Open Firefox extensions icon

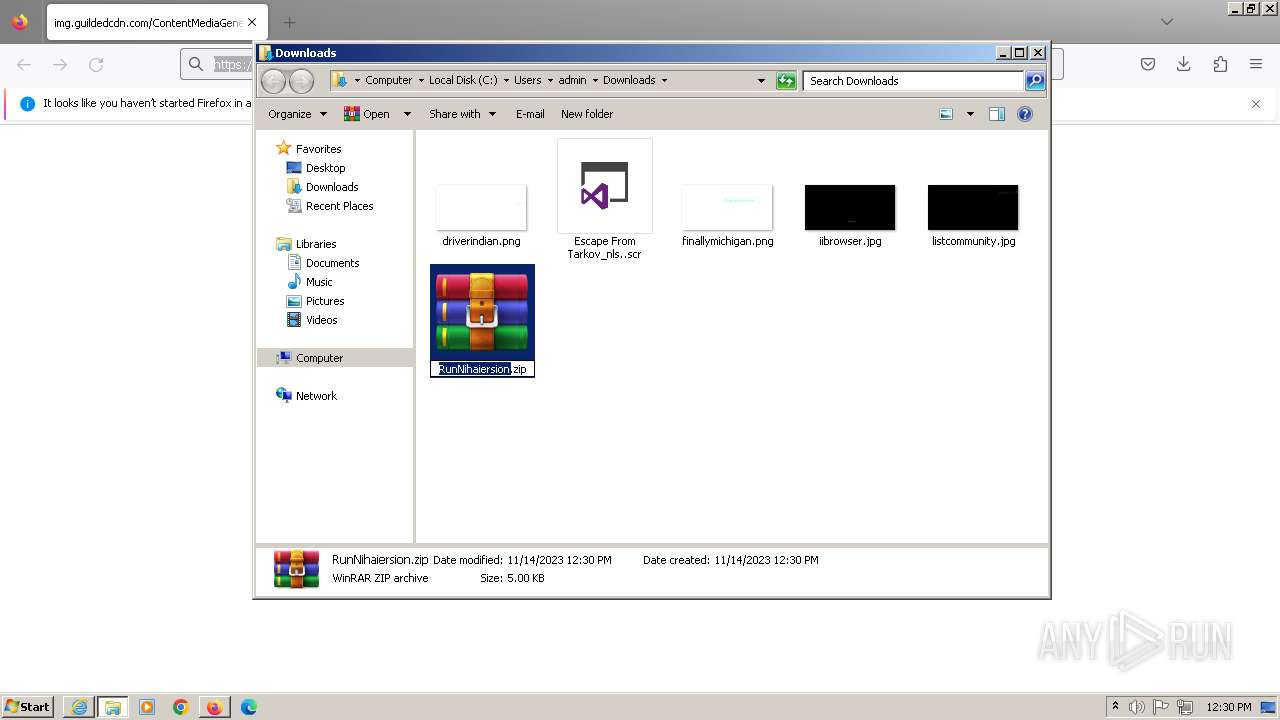point(1220,64)
